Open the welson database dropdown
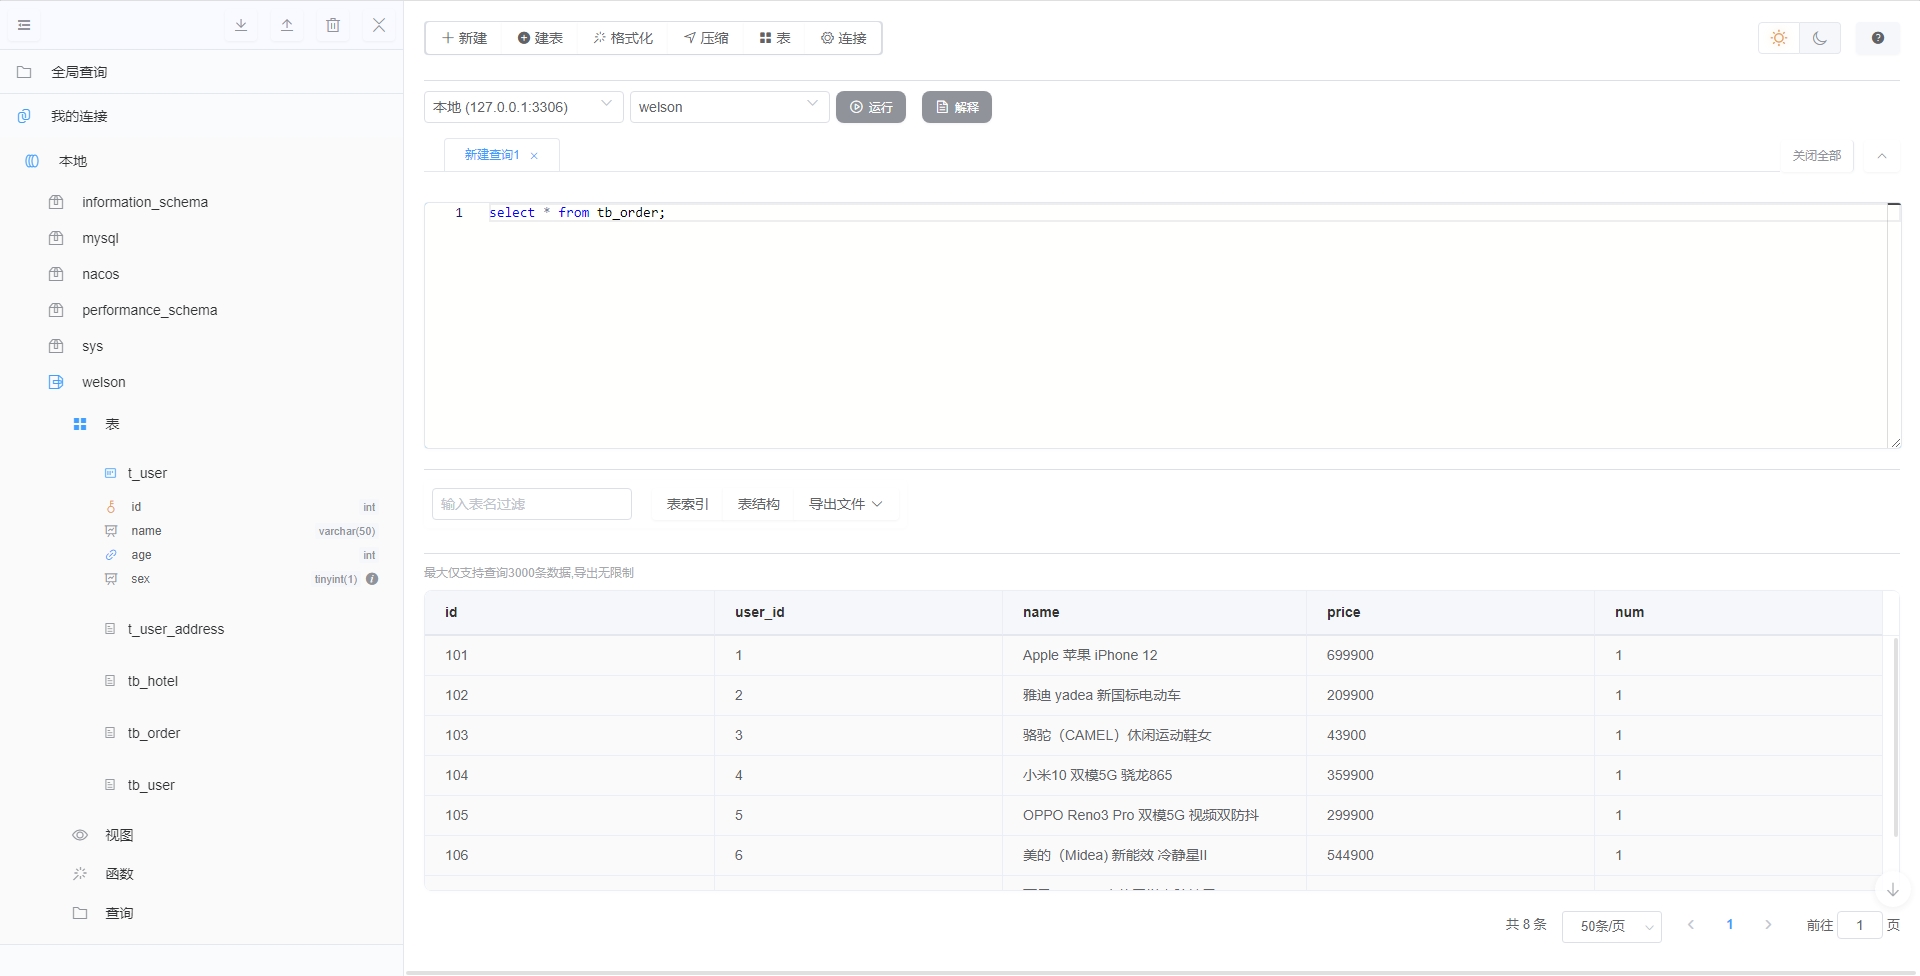This screenshot has width=1920, height=976. [x=730, y=107]
